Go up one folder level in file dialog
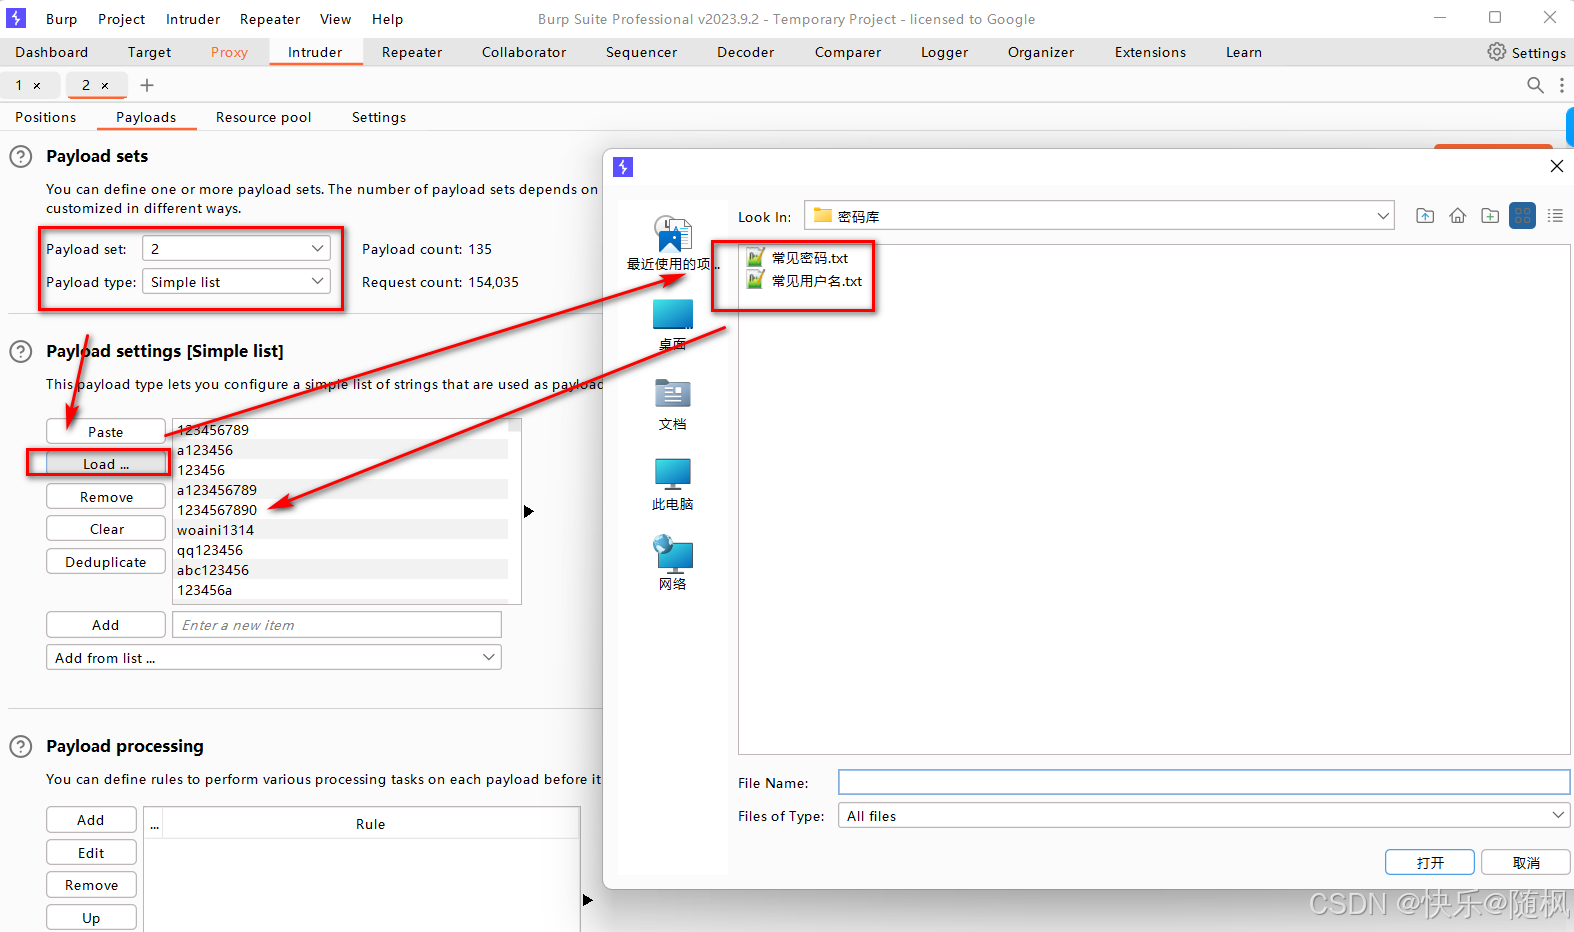 coord(1425,216)
